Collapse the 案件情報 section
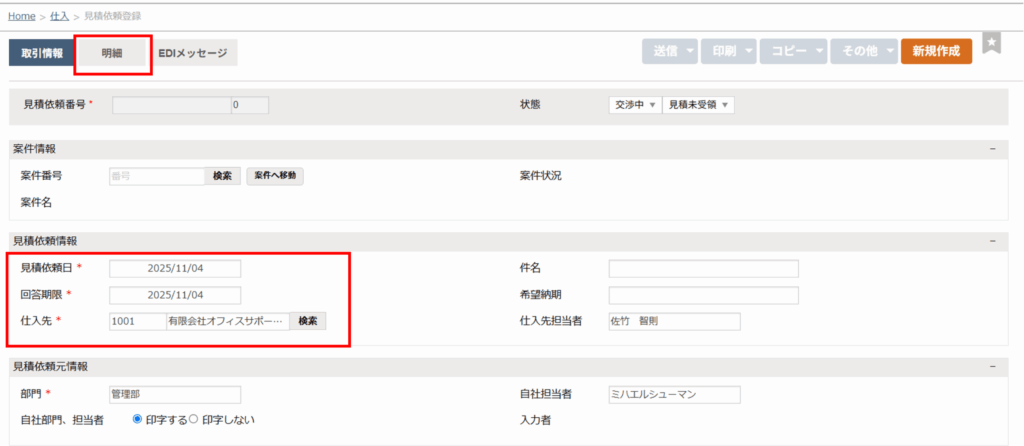Image resolution: width=1024 pixels, height=446 pixels. tap(992, 148)
